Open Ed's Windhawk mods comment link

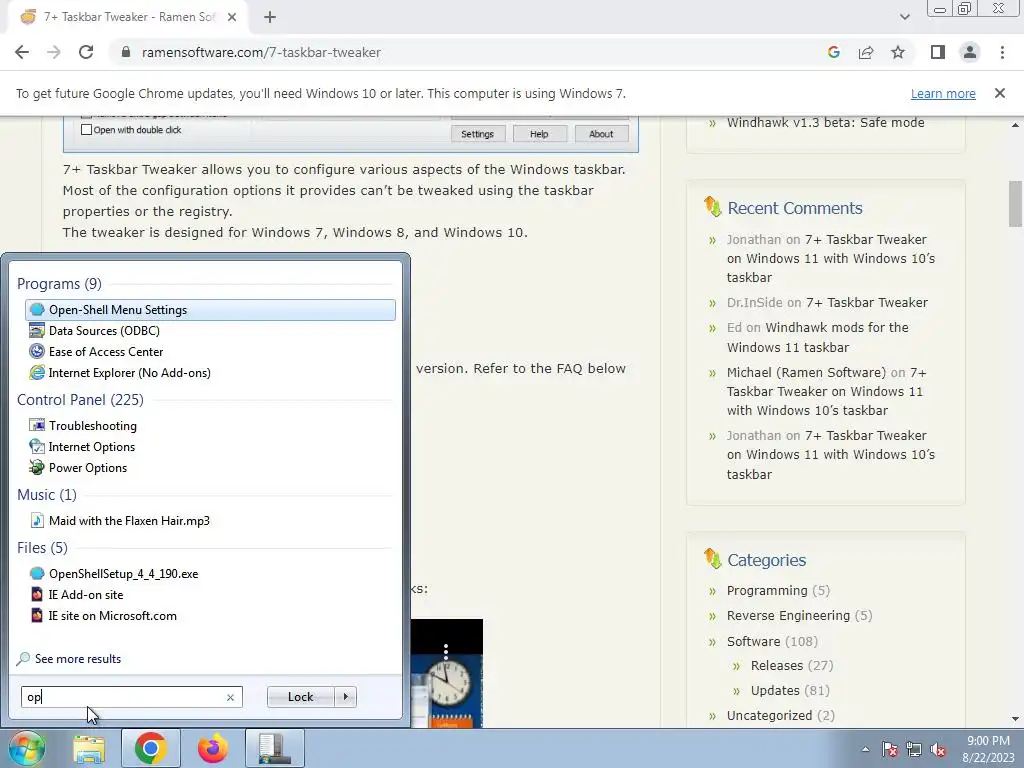(818, 338)
